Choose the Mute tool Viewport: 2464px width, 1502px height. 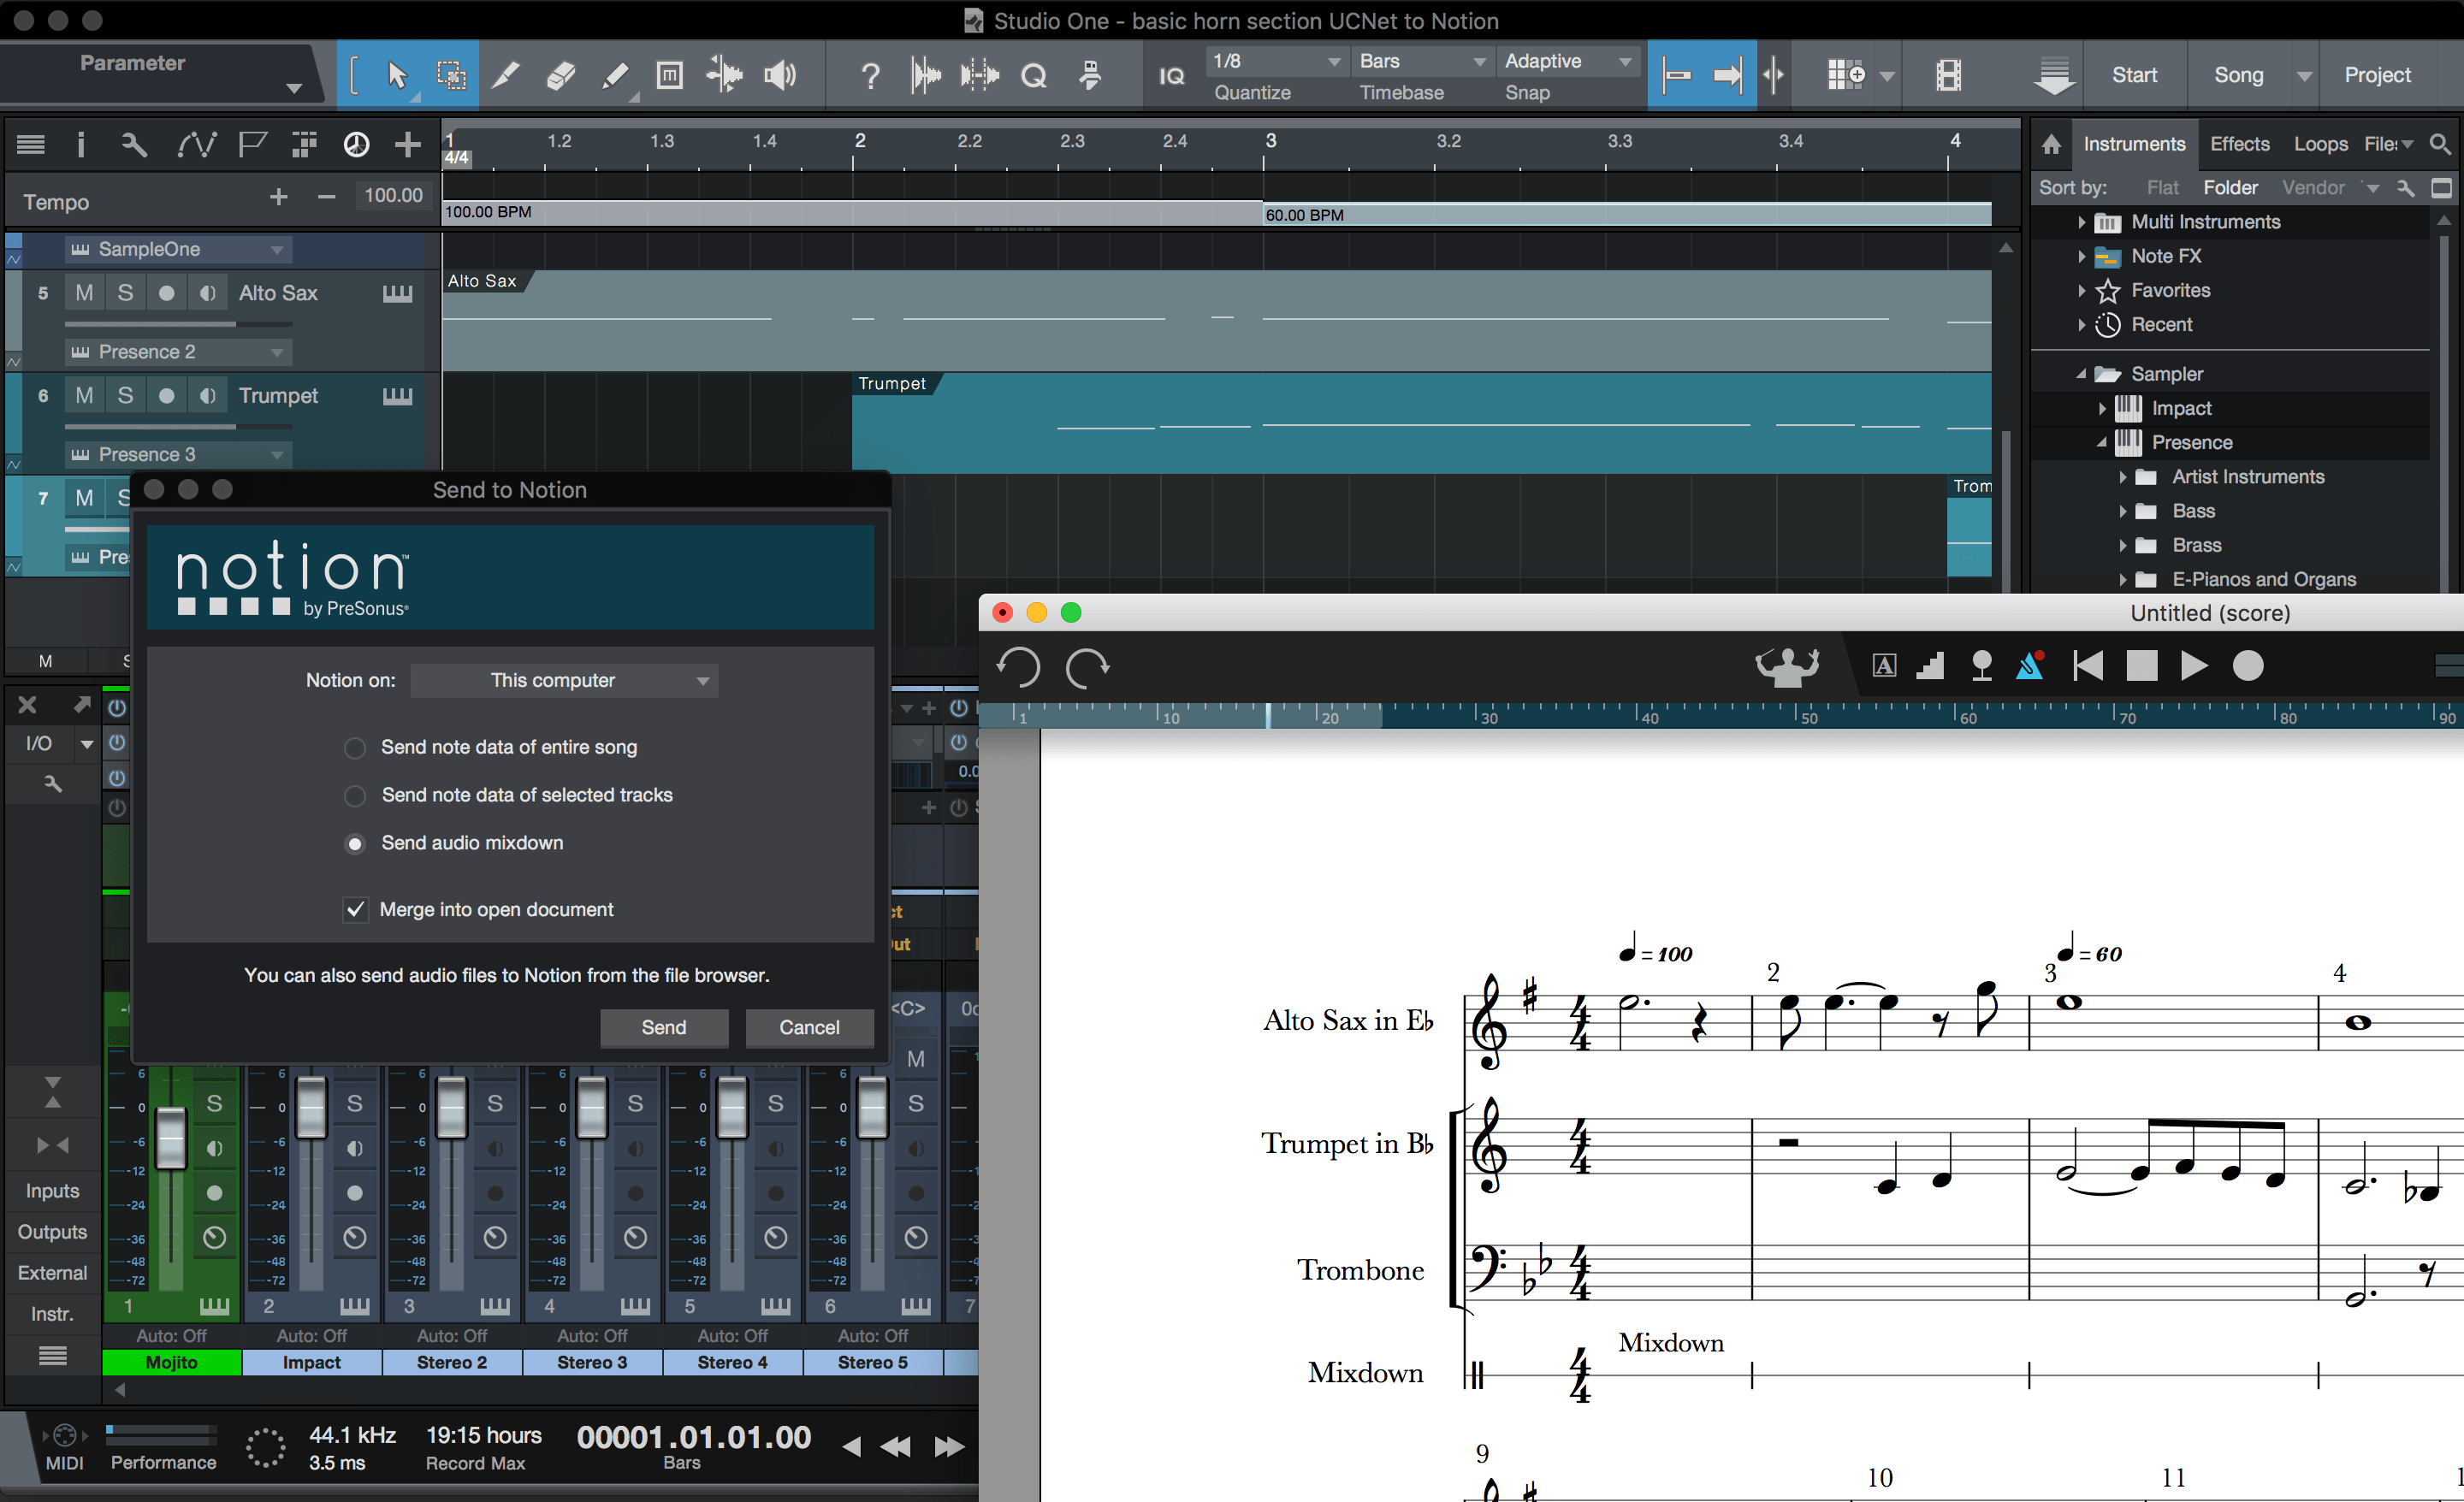point(669,75)
